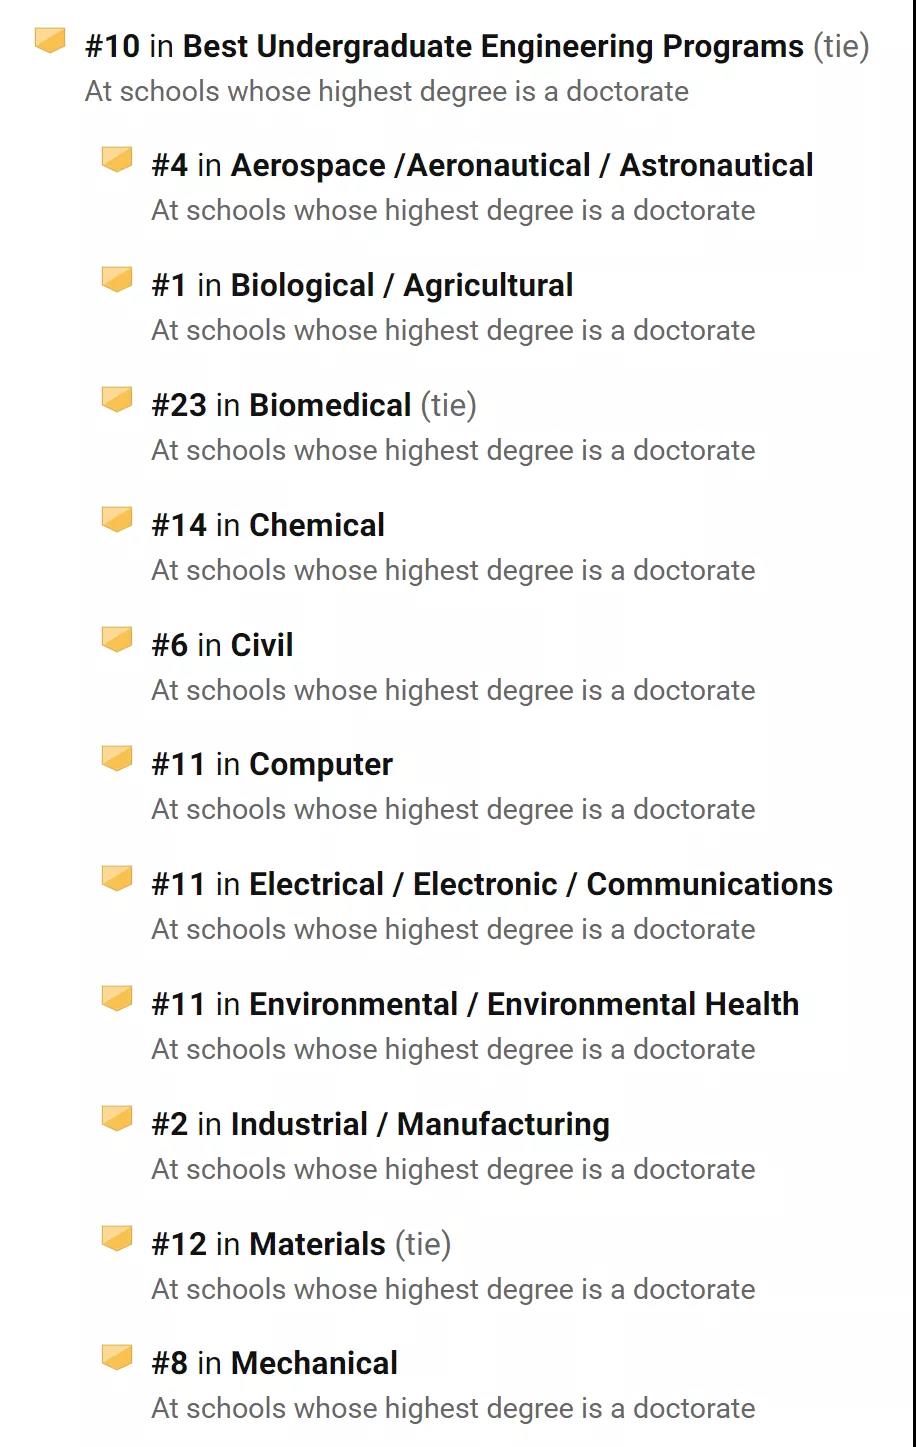This screenshot has width=916, height=1447.
Task: Open the Aerospace / Aeronautical / Astronautical ranking
Action: coord(522,165)
